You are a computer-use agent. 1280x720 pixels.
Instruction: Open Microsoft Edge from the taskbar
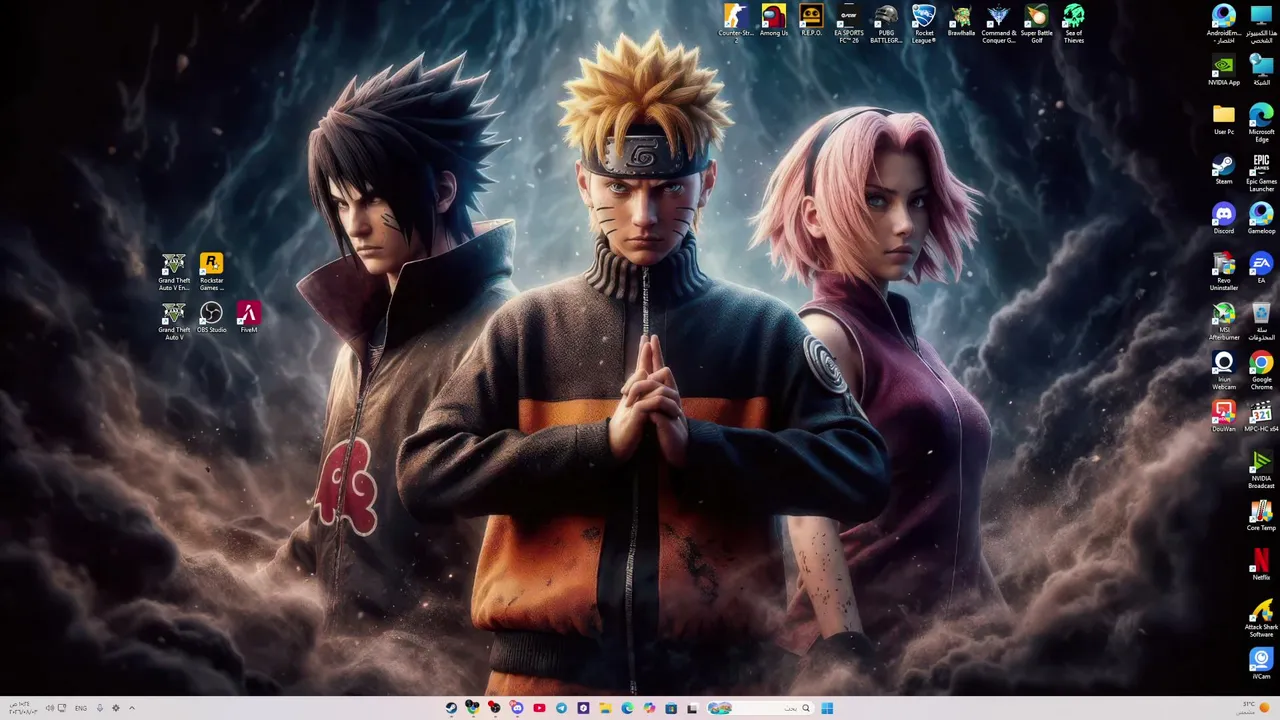coord(627,708)
